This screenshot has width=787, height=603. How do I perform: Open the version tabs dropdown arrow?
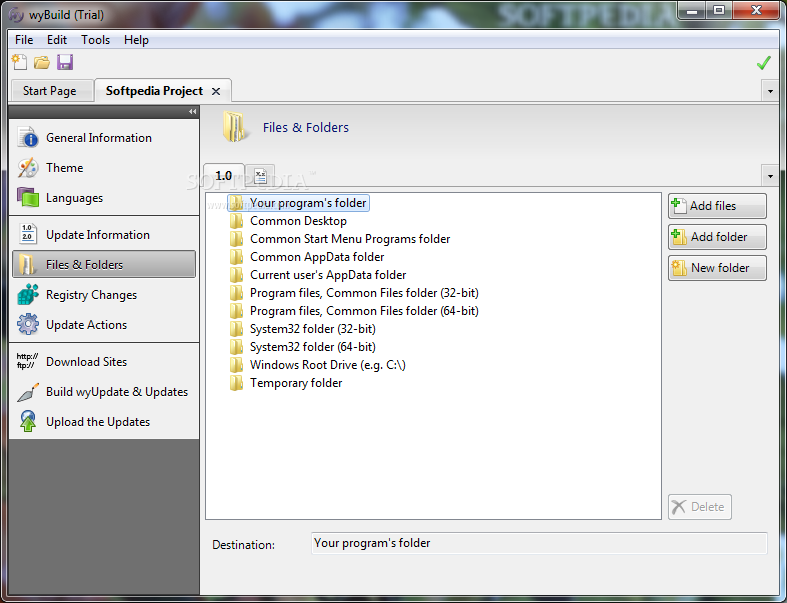(x=770, y=176)
